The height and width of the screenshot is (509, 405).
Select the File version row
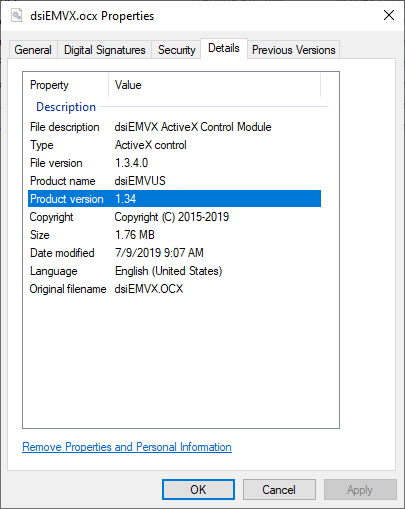pyautogui.click(x=174, y=163)
